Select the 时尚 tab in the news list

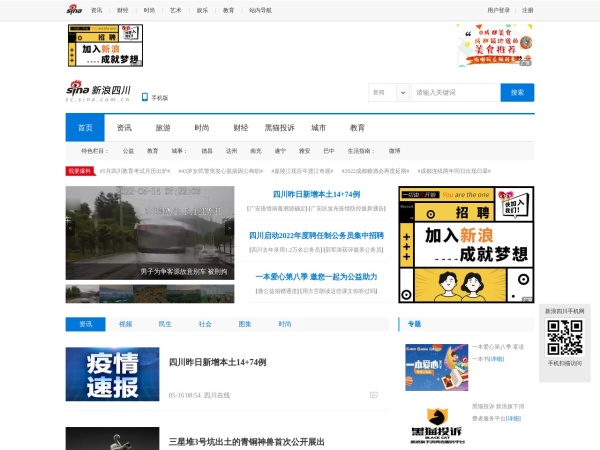(x=285, y=324)
